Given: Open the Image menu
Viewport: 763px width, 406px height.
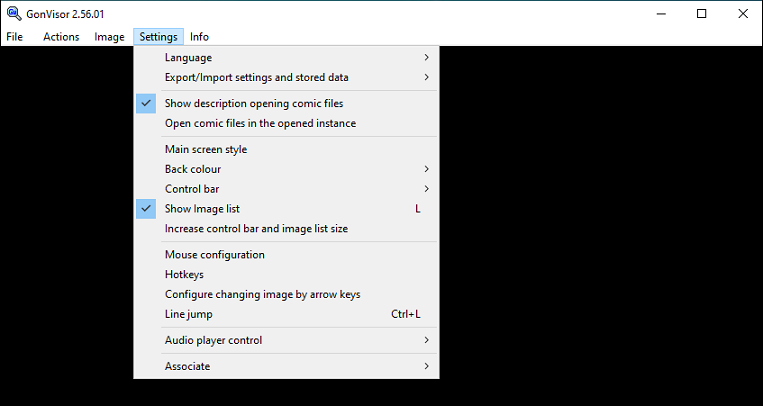Looking at the screenshot, I should (x=109, y=37).
